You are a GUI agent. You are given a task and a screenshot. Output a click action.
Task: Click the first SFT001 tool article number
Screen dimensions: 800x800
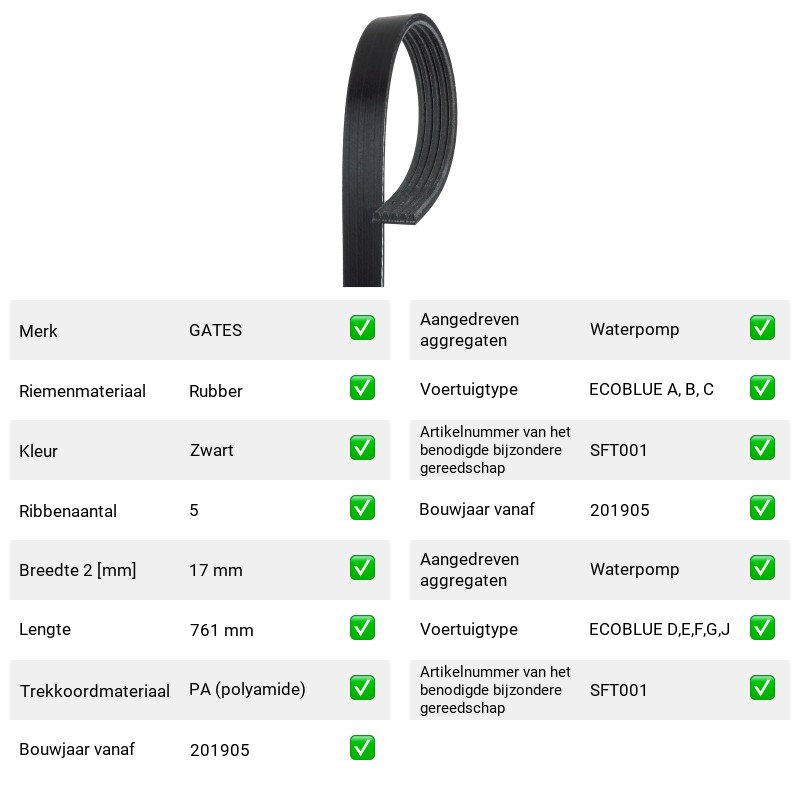[x=618, y=450]
